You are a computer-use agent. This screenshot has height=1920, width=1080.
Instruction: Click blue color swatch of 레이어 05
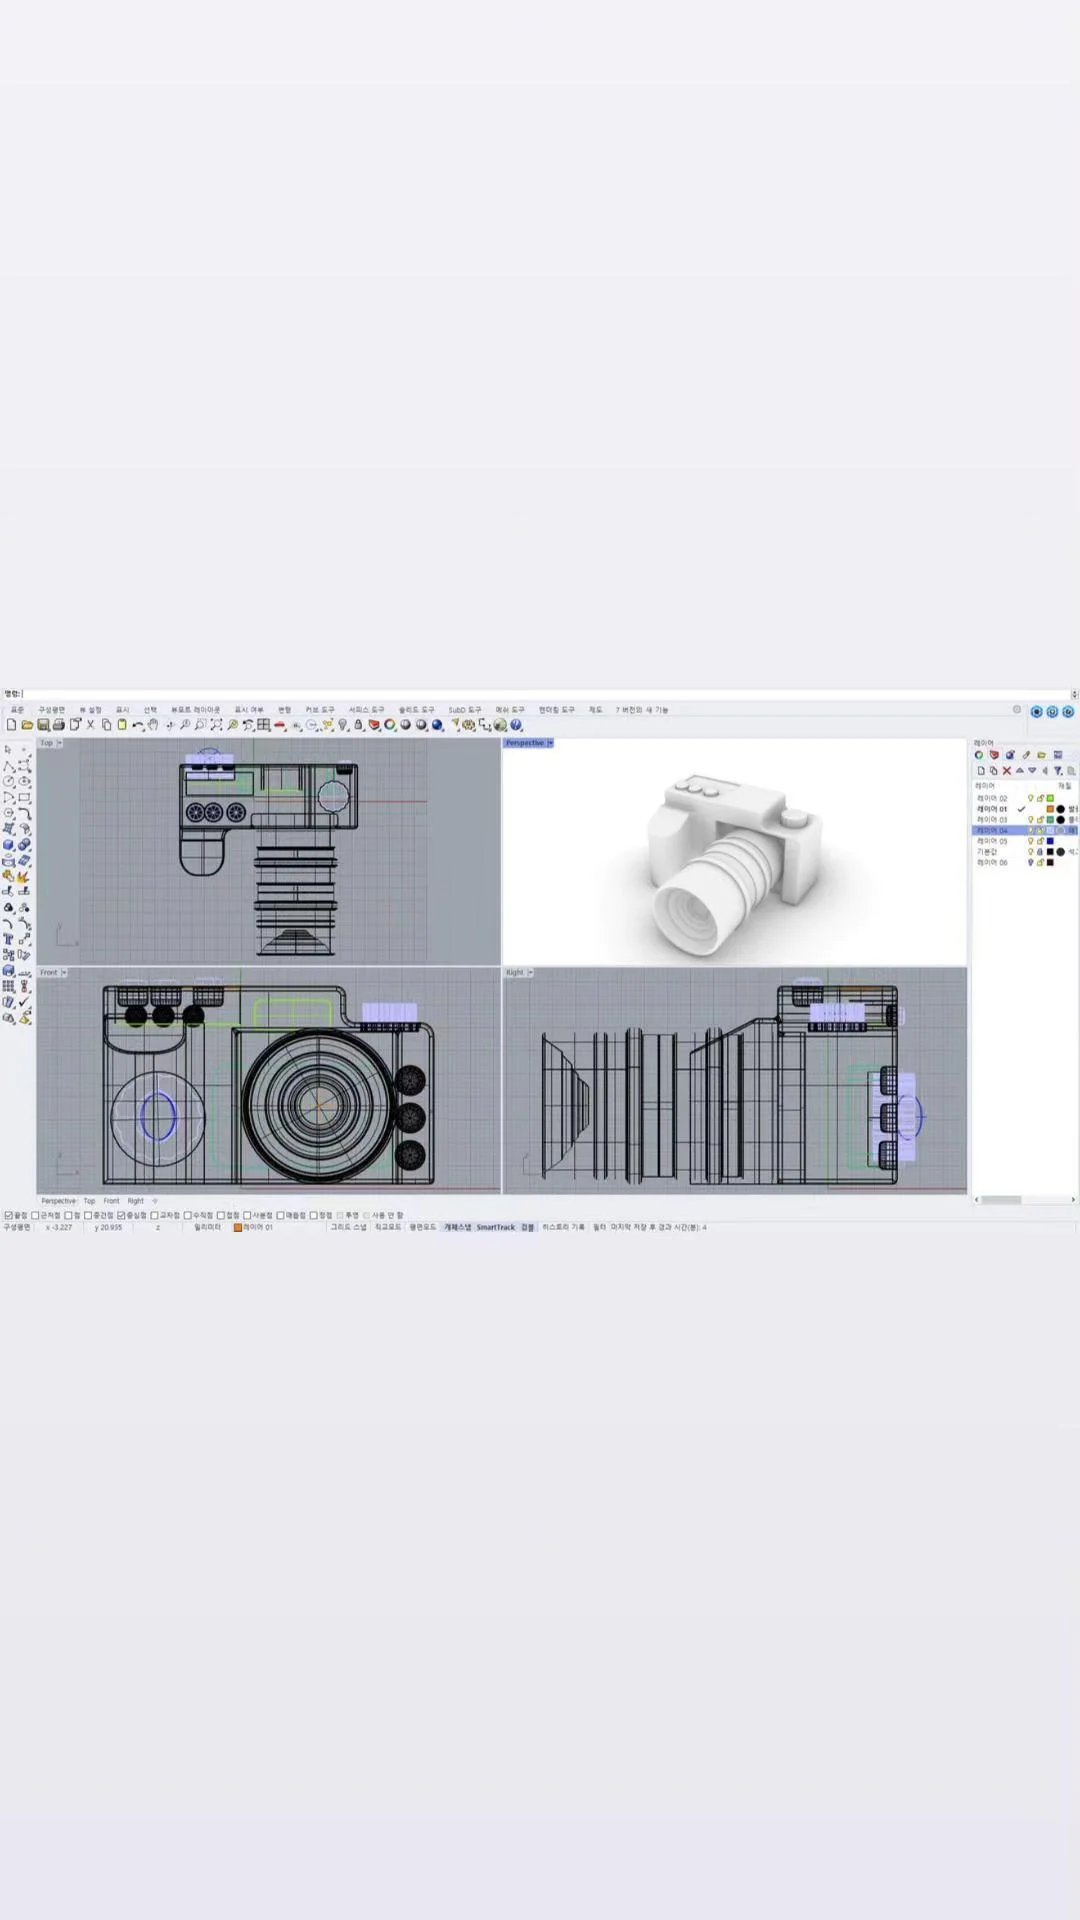1050,841
